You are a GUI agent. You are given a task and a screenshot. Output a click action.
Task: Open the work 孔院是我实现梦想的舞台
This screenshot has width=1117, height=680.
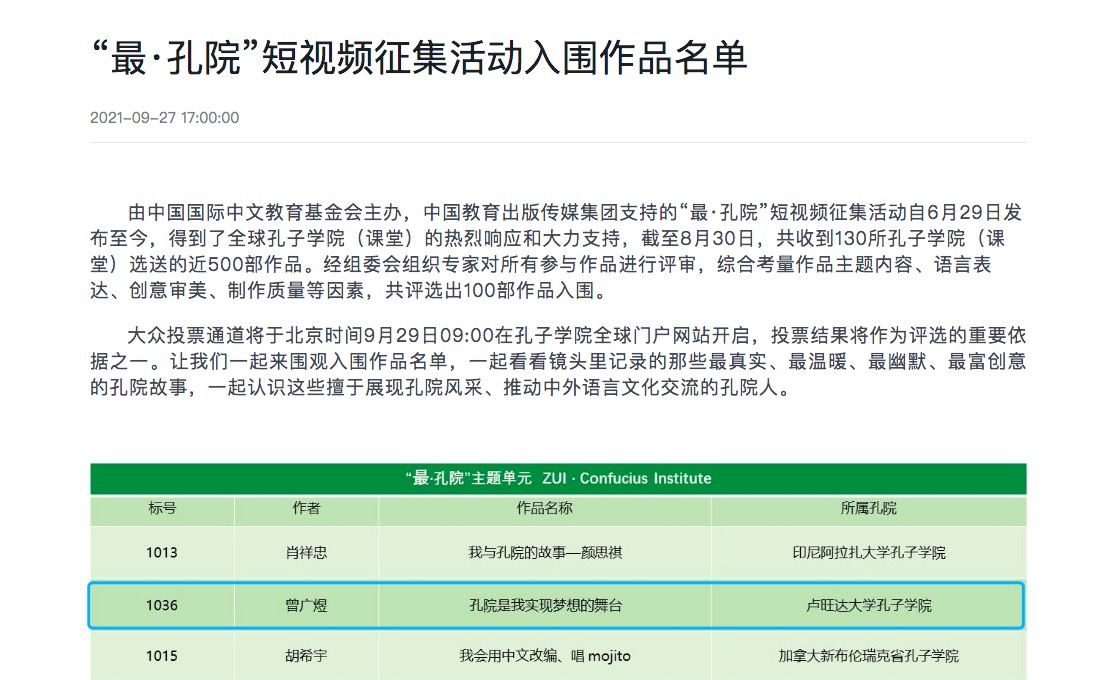(545, 605)
